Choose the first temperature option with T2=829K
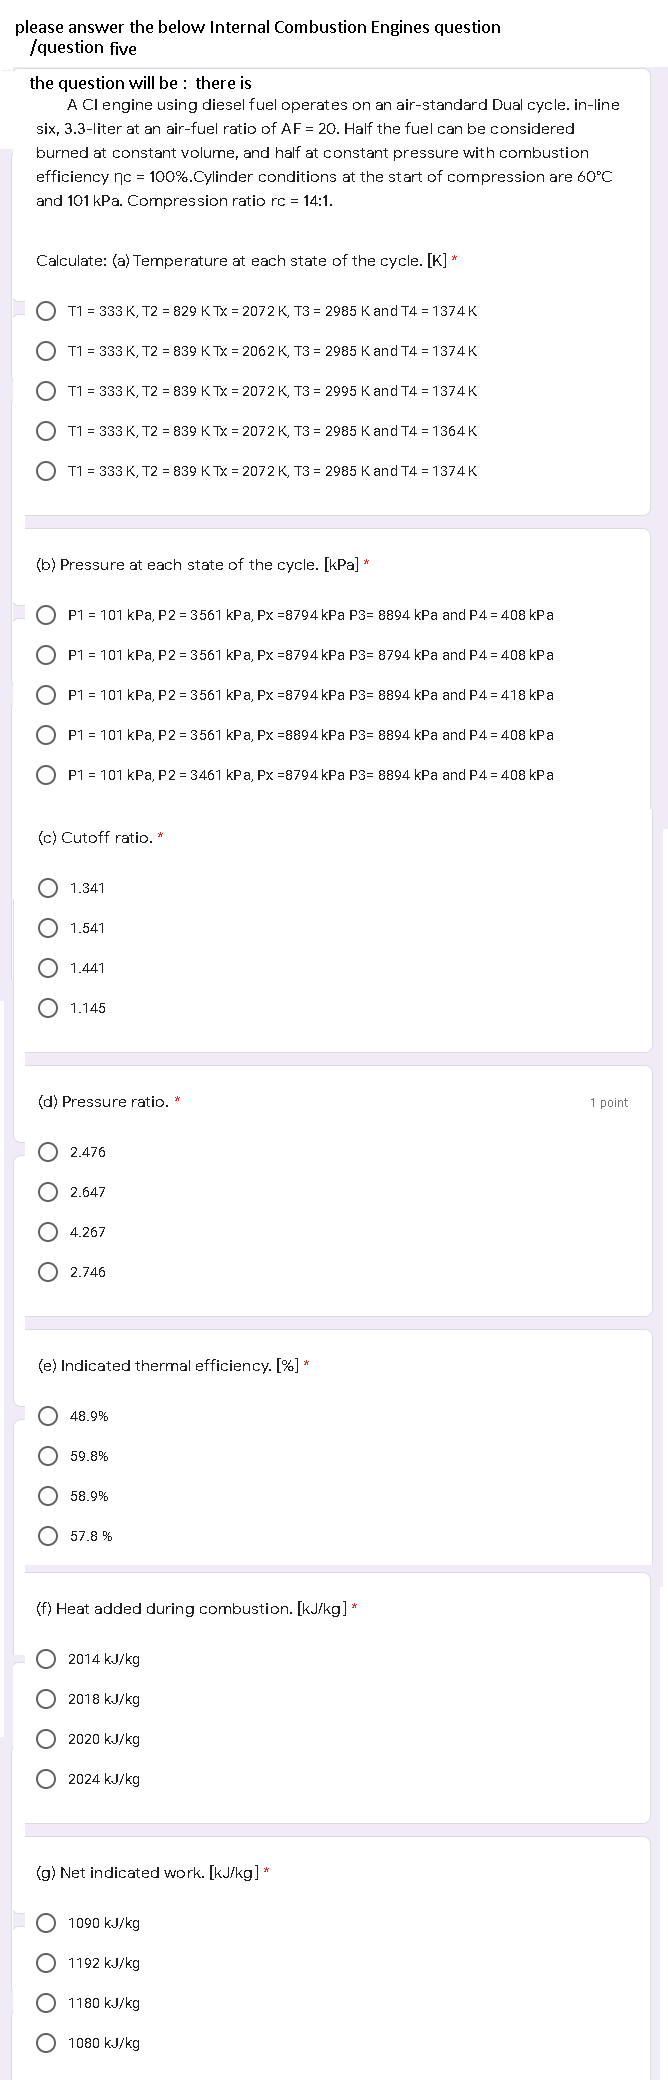This screenshot has width=668, height=2080. click(46, 311)
